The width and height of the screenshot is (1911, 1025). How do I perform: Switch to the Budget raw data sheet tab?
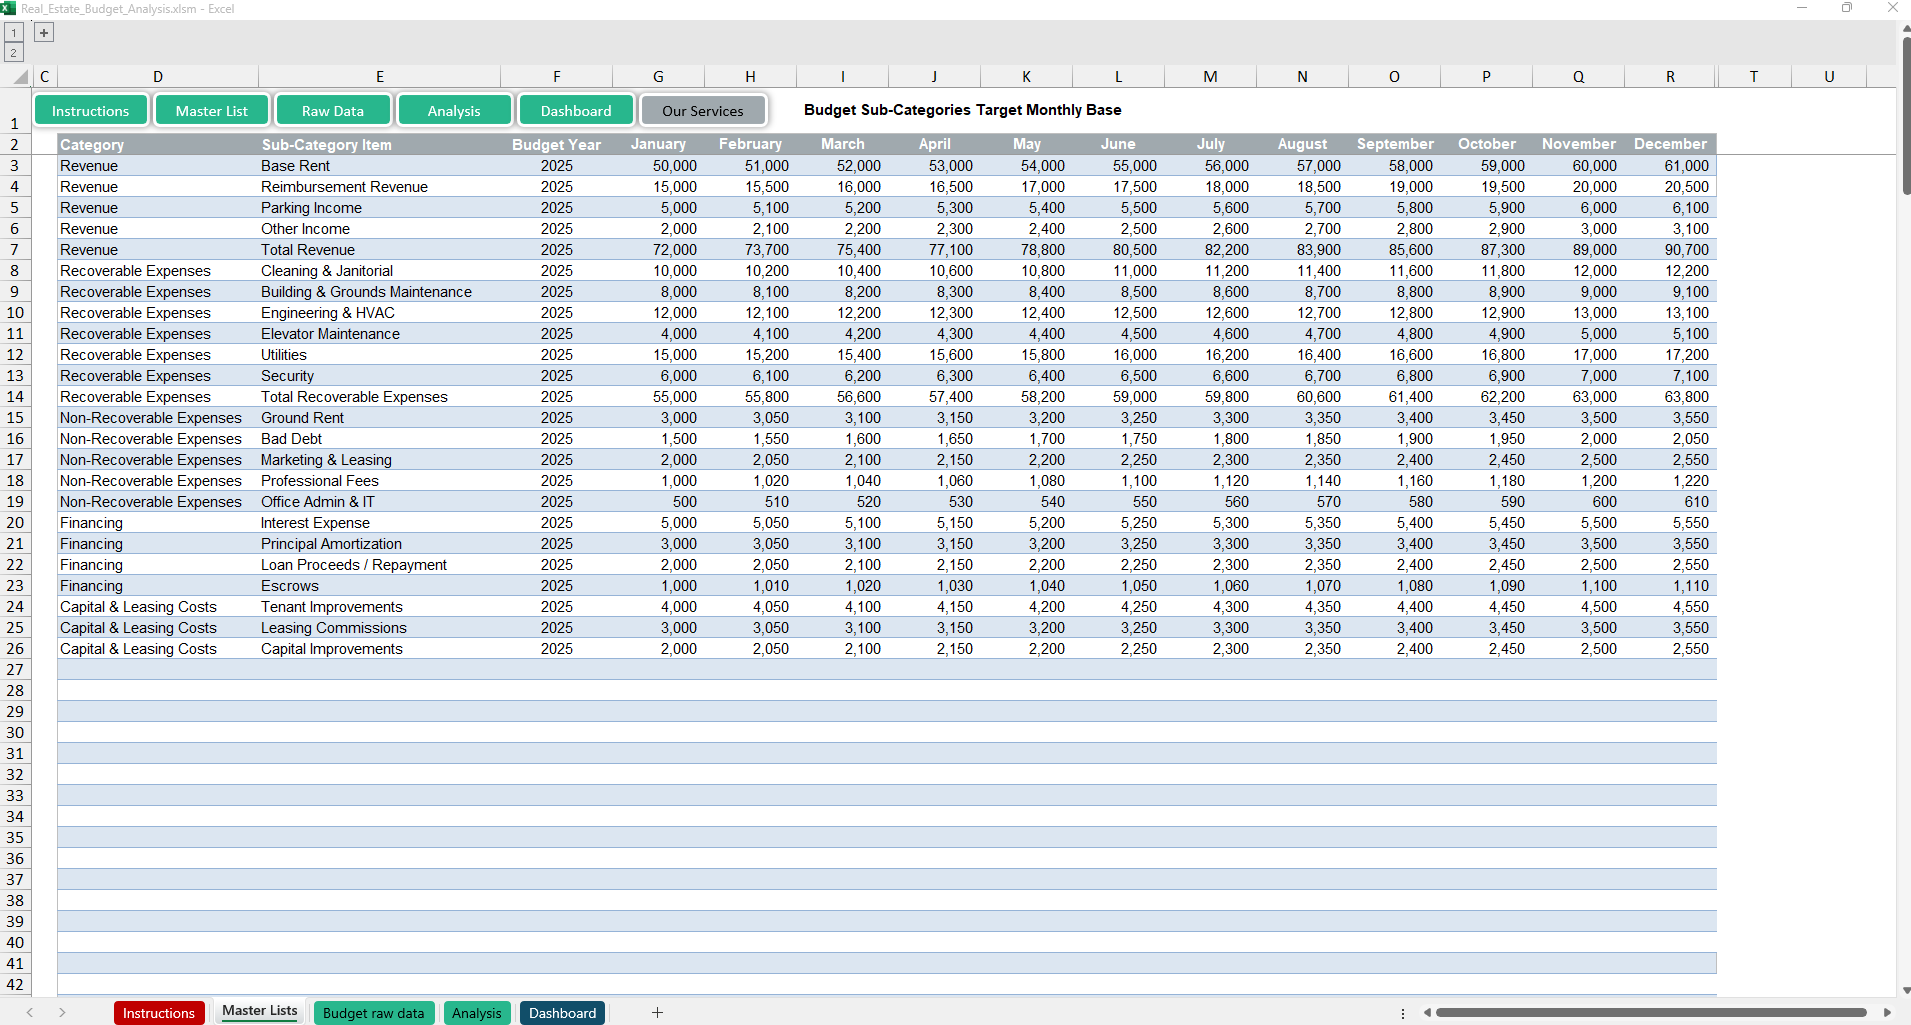click(373, 1013)
